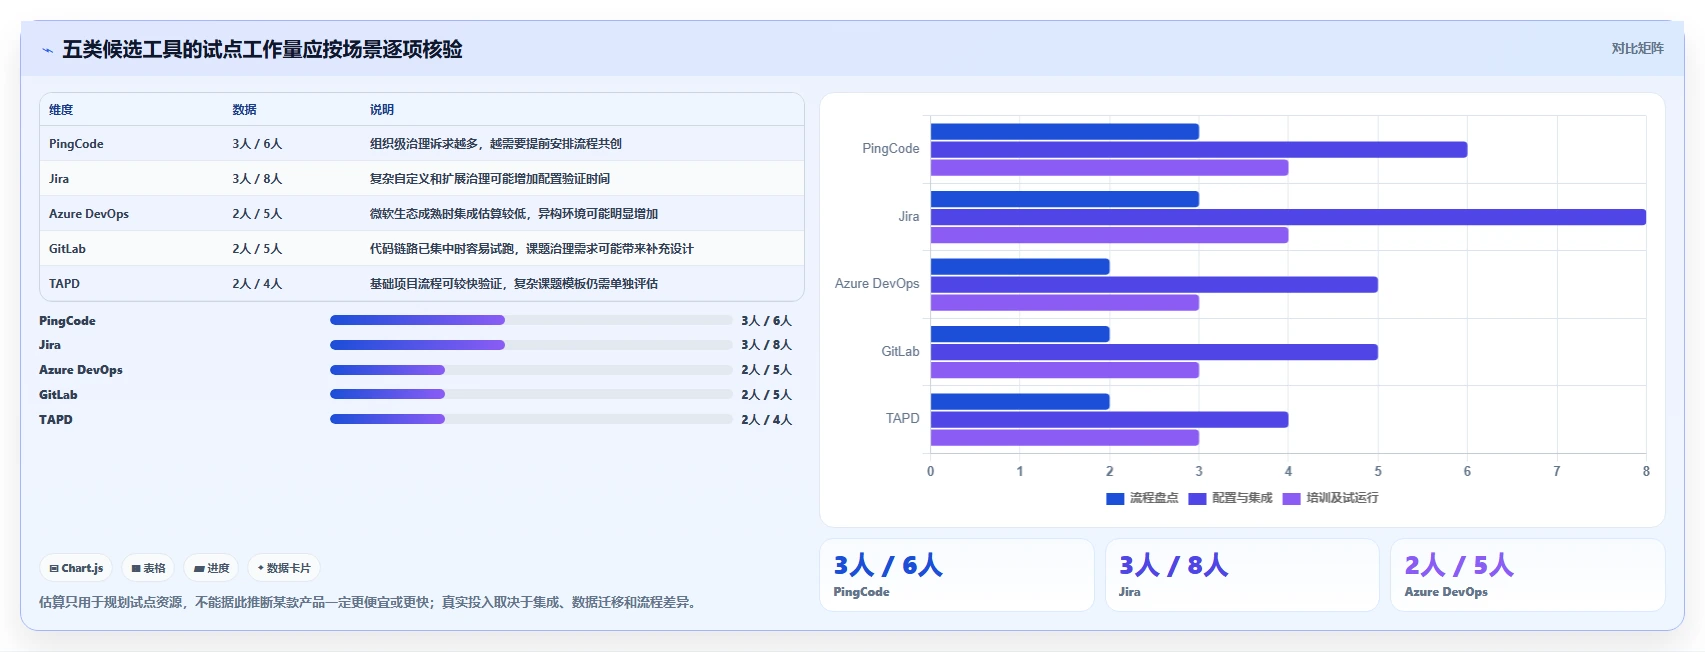The height and width of the screenshot is (652, 1705).
Task: Click the 说明 table column header
Action: pos(381,110)
